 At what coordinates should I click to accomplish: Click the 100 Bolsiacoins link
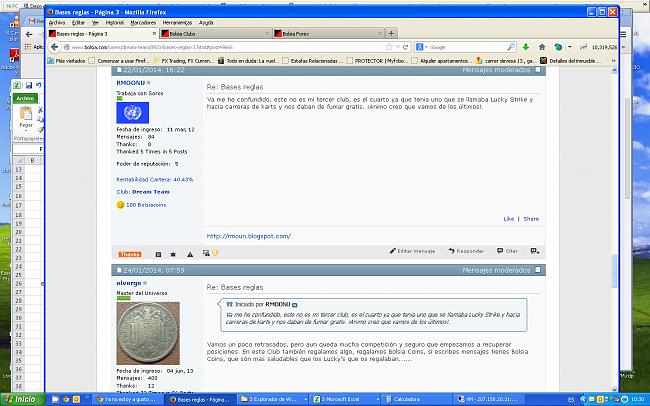click(x=146, y=205)
